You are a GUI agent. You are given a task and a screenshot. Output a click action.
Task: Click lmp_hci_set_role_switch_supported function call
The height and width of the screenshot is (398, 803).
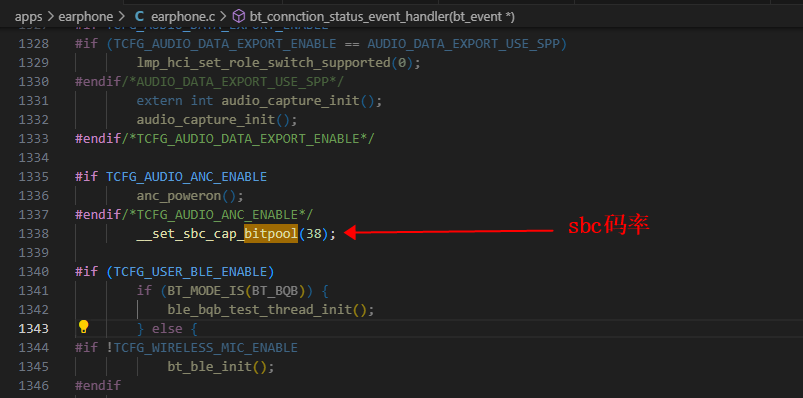tap(263, 62)
